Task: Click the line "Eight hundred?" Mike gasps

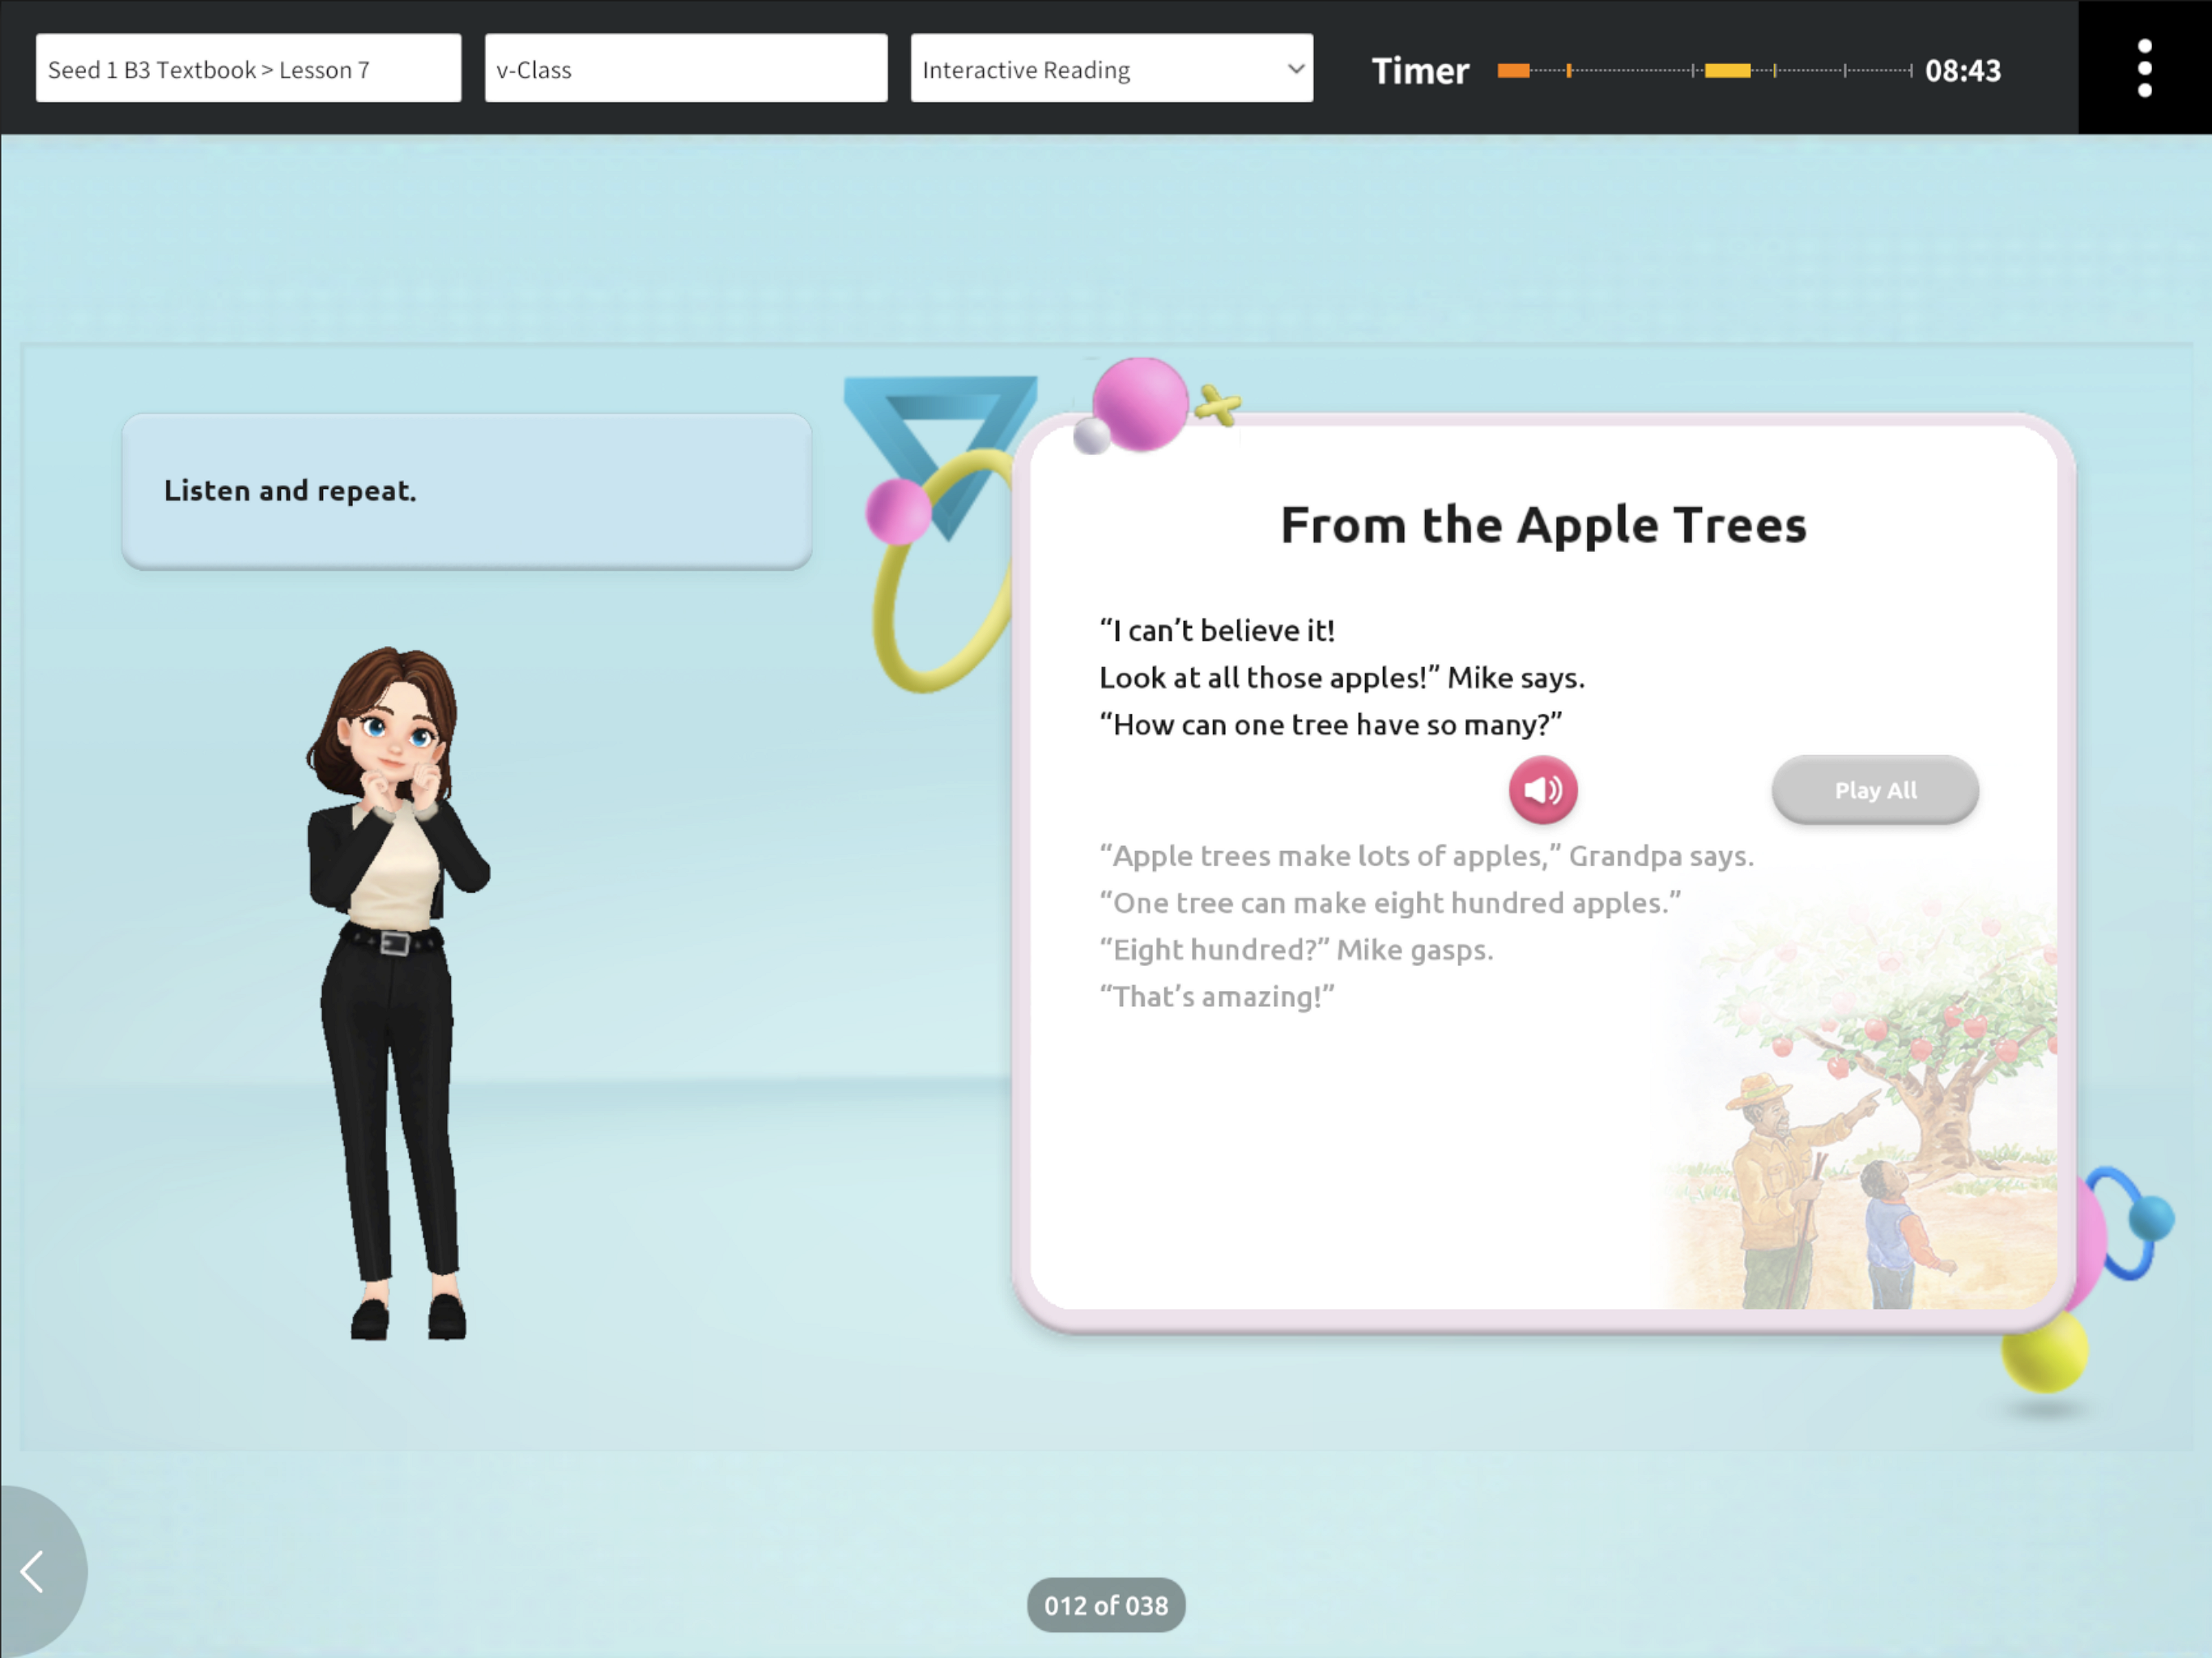Action: tap(1296, 950)
